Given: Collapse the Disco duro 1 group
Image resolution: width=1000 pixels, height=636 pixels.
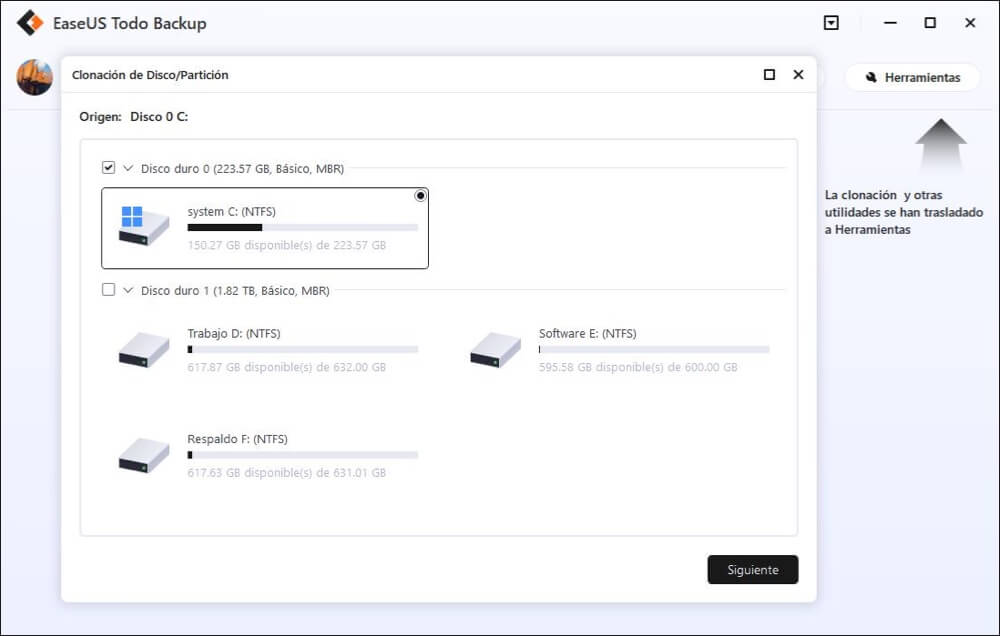Looking at the screenshot, I should 128,290.
